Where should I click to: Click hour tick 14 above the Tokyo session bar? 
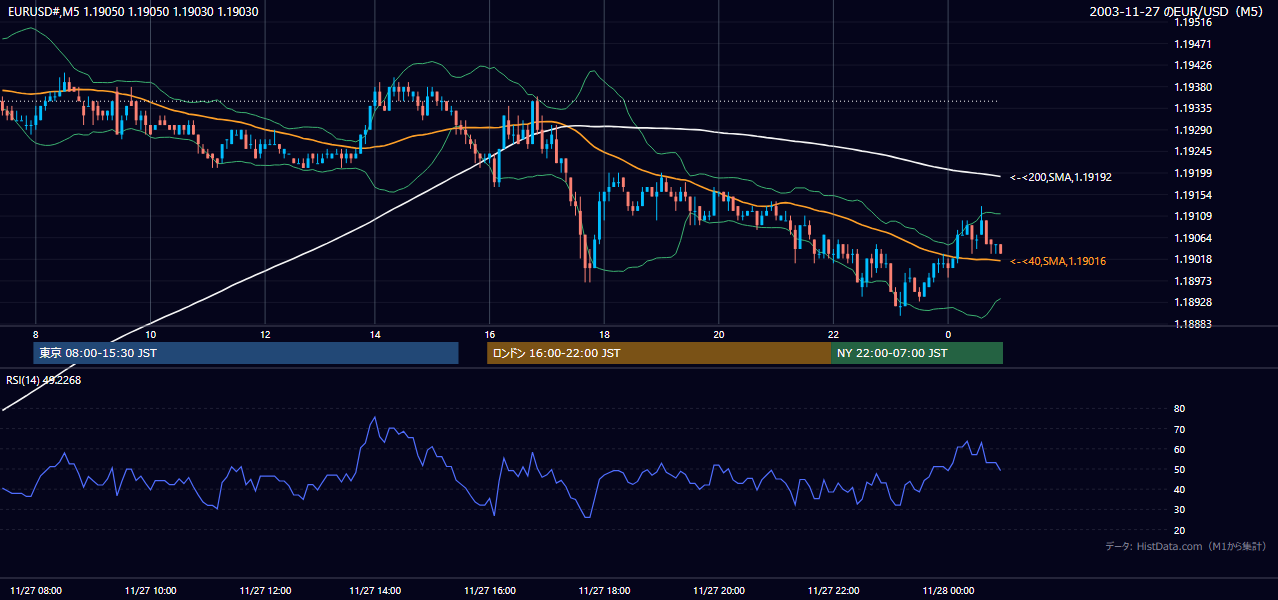[x=375, y=334]
